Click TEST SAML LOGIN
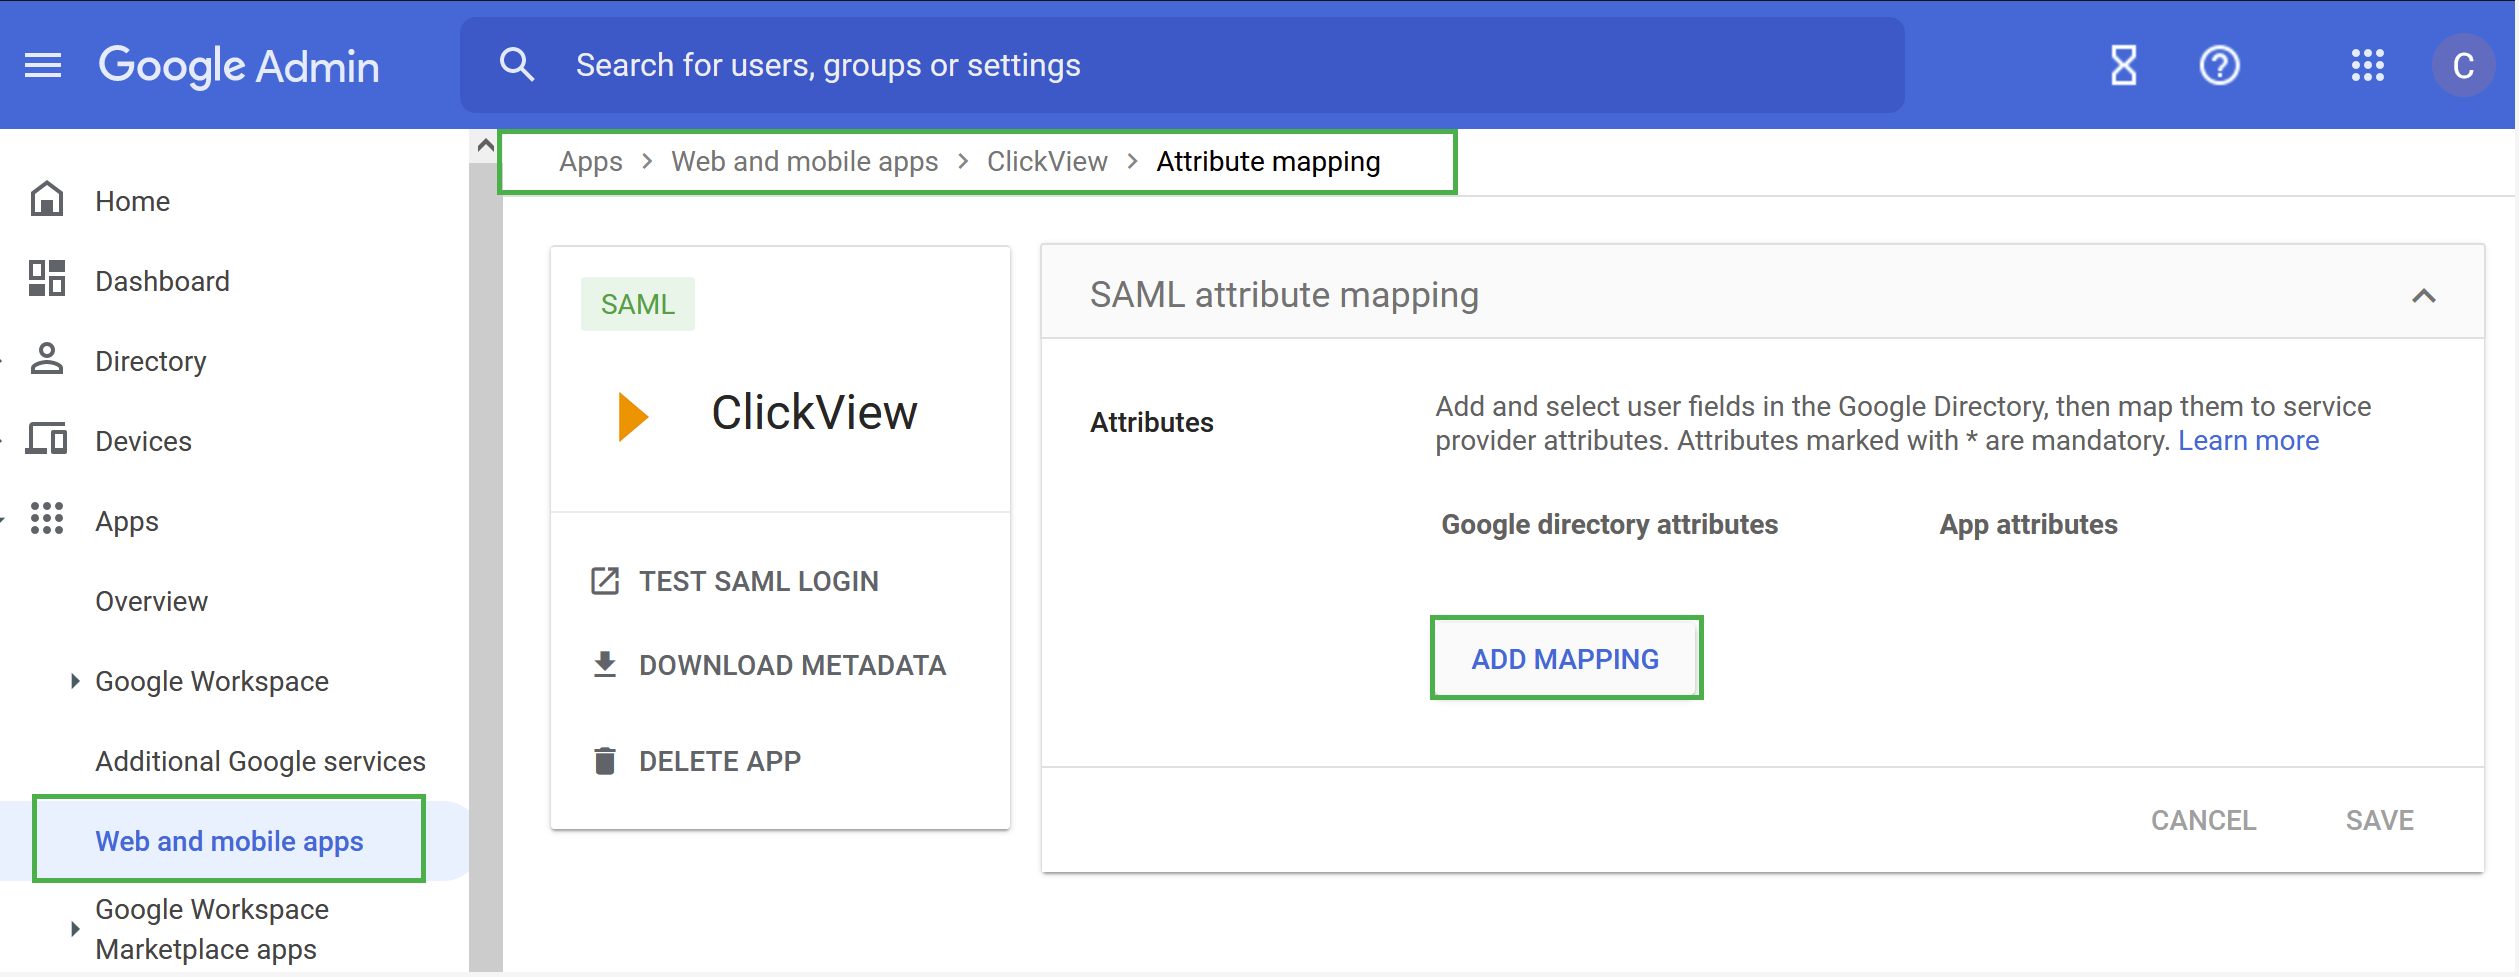 pos(759,581)
